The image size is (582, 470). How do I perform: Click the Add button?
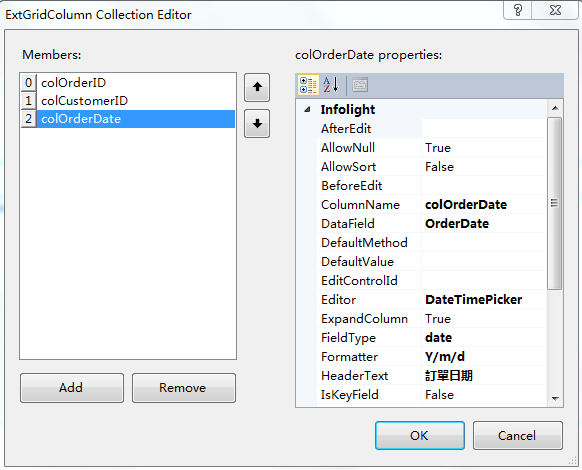coord(72,388)
